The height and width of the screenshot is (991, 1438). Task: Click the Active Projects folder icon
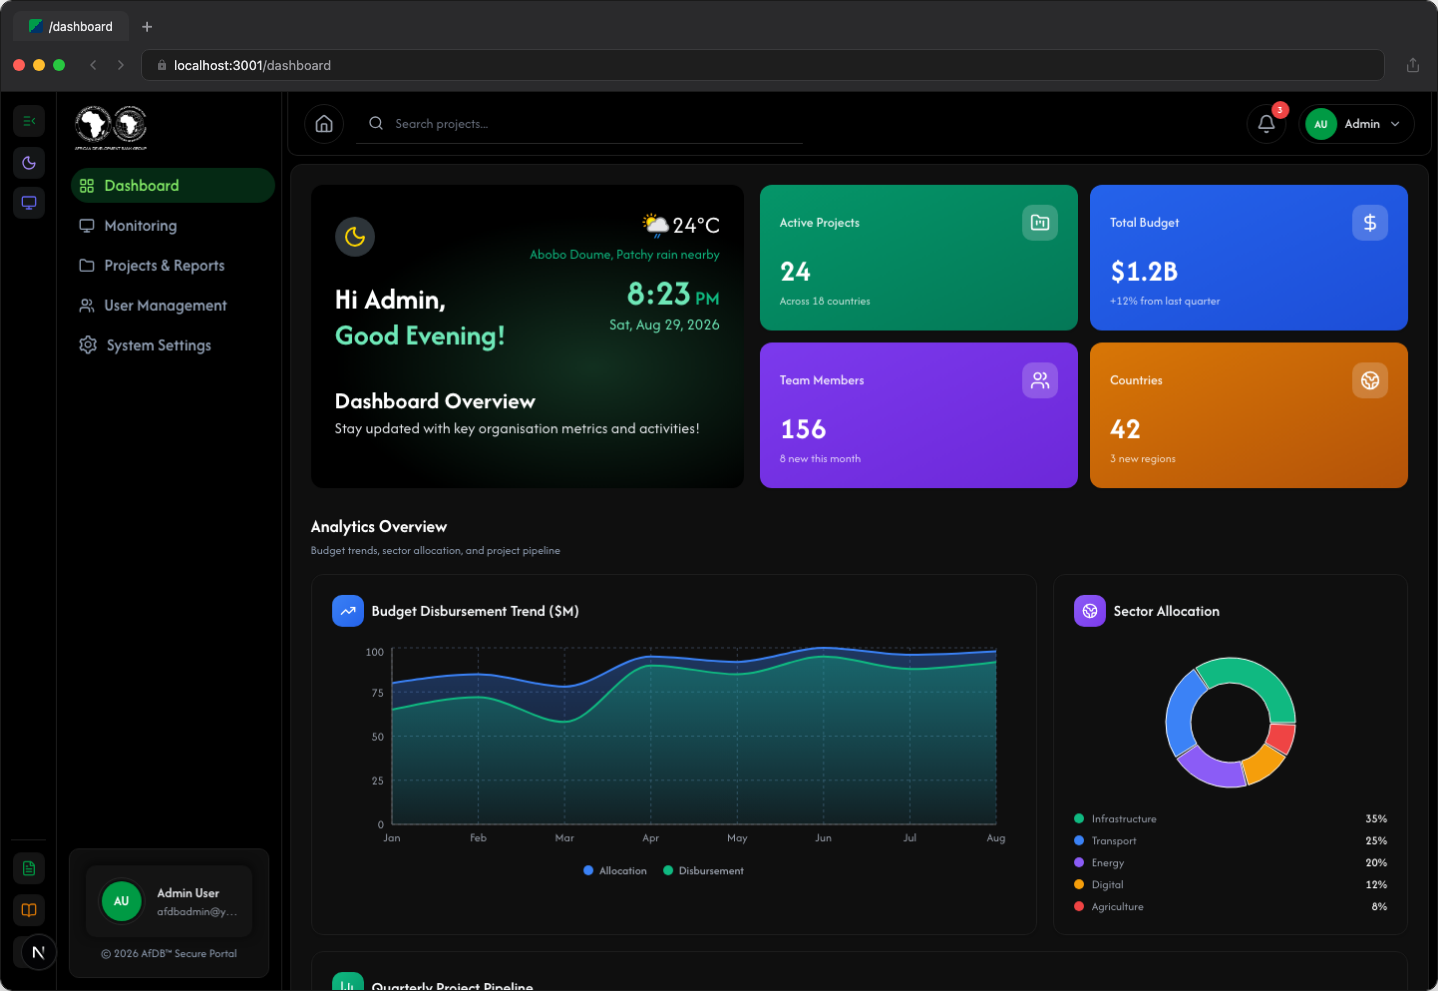pos(1040,222)
